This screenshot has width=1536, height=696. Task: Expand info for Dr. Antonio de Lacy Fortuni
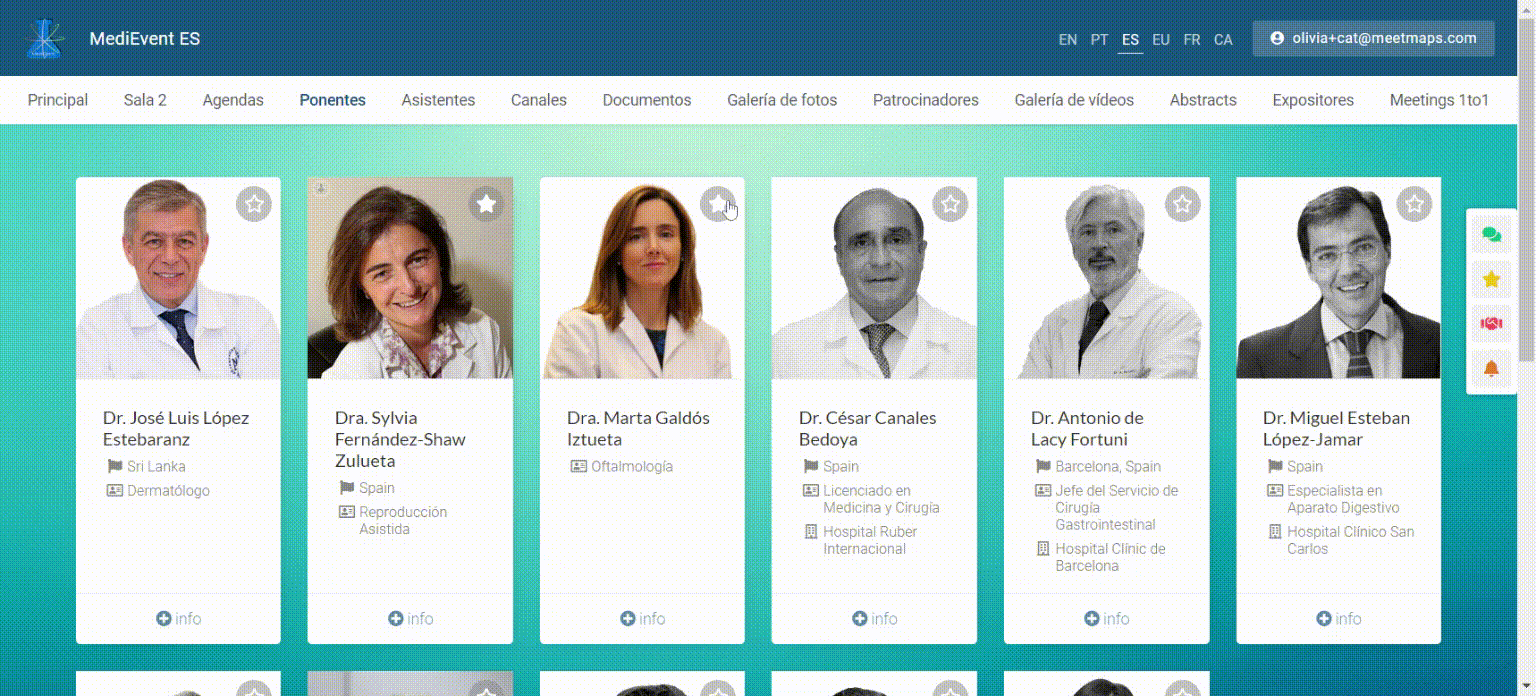1106,619
